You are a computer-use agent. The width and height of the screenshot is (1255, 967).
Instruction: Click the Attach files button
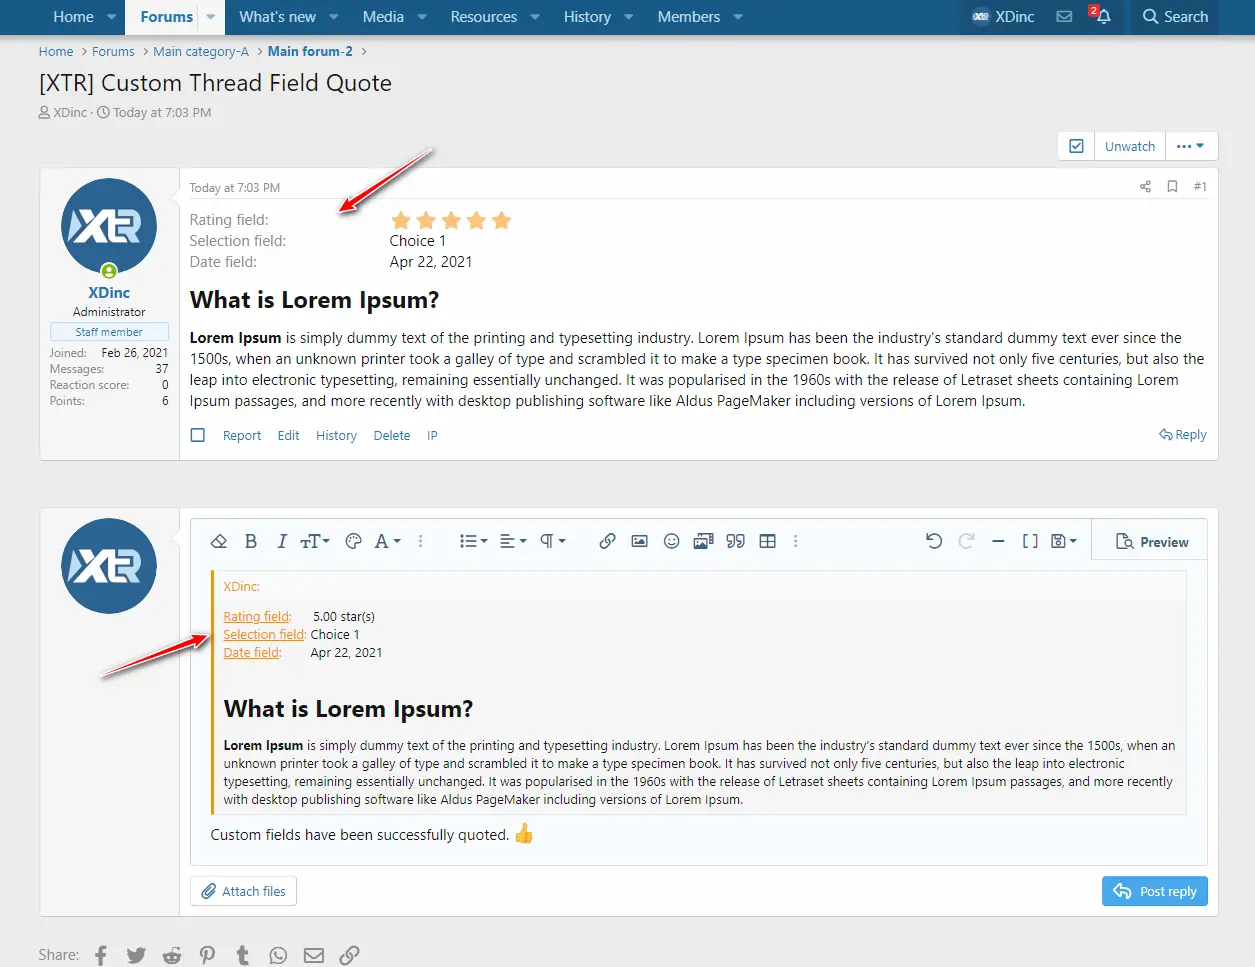click(243, 891)
